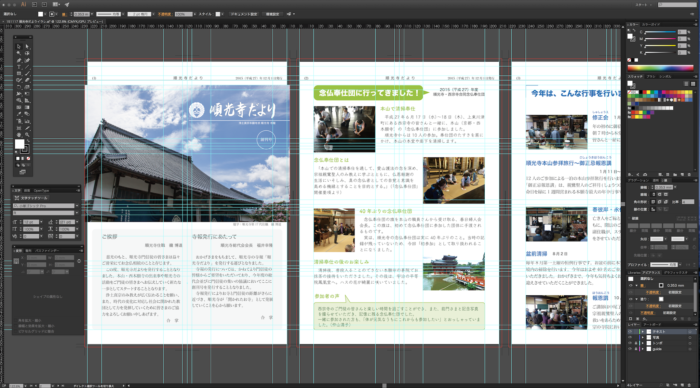Screen dimensions: 700x388
Task: Click the stroke weight field showing 0.353 mm
Action: 663,187
